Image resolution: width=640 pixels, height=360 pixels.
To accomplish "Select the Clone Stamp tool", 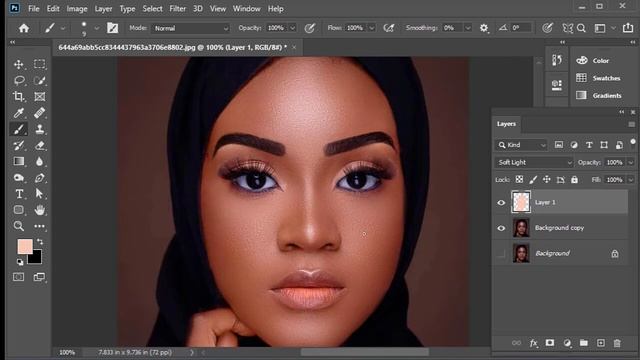I will point(40,129).
